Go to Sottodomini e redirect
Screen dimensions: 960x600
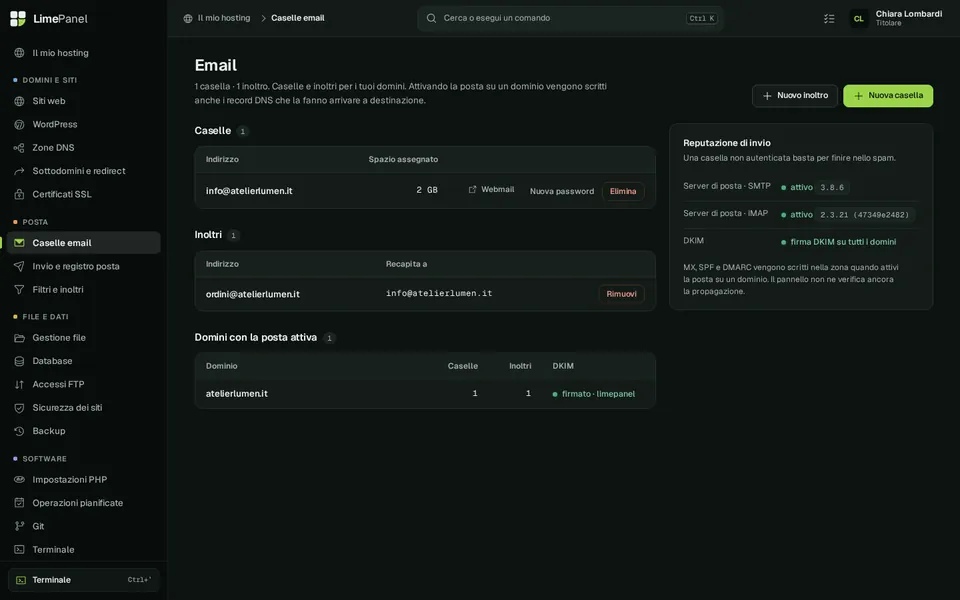click(x=83, y=171)
